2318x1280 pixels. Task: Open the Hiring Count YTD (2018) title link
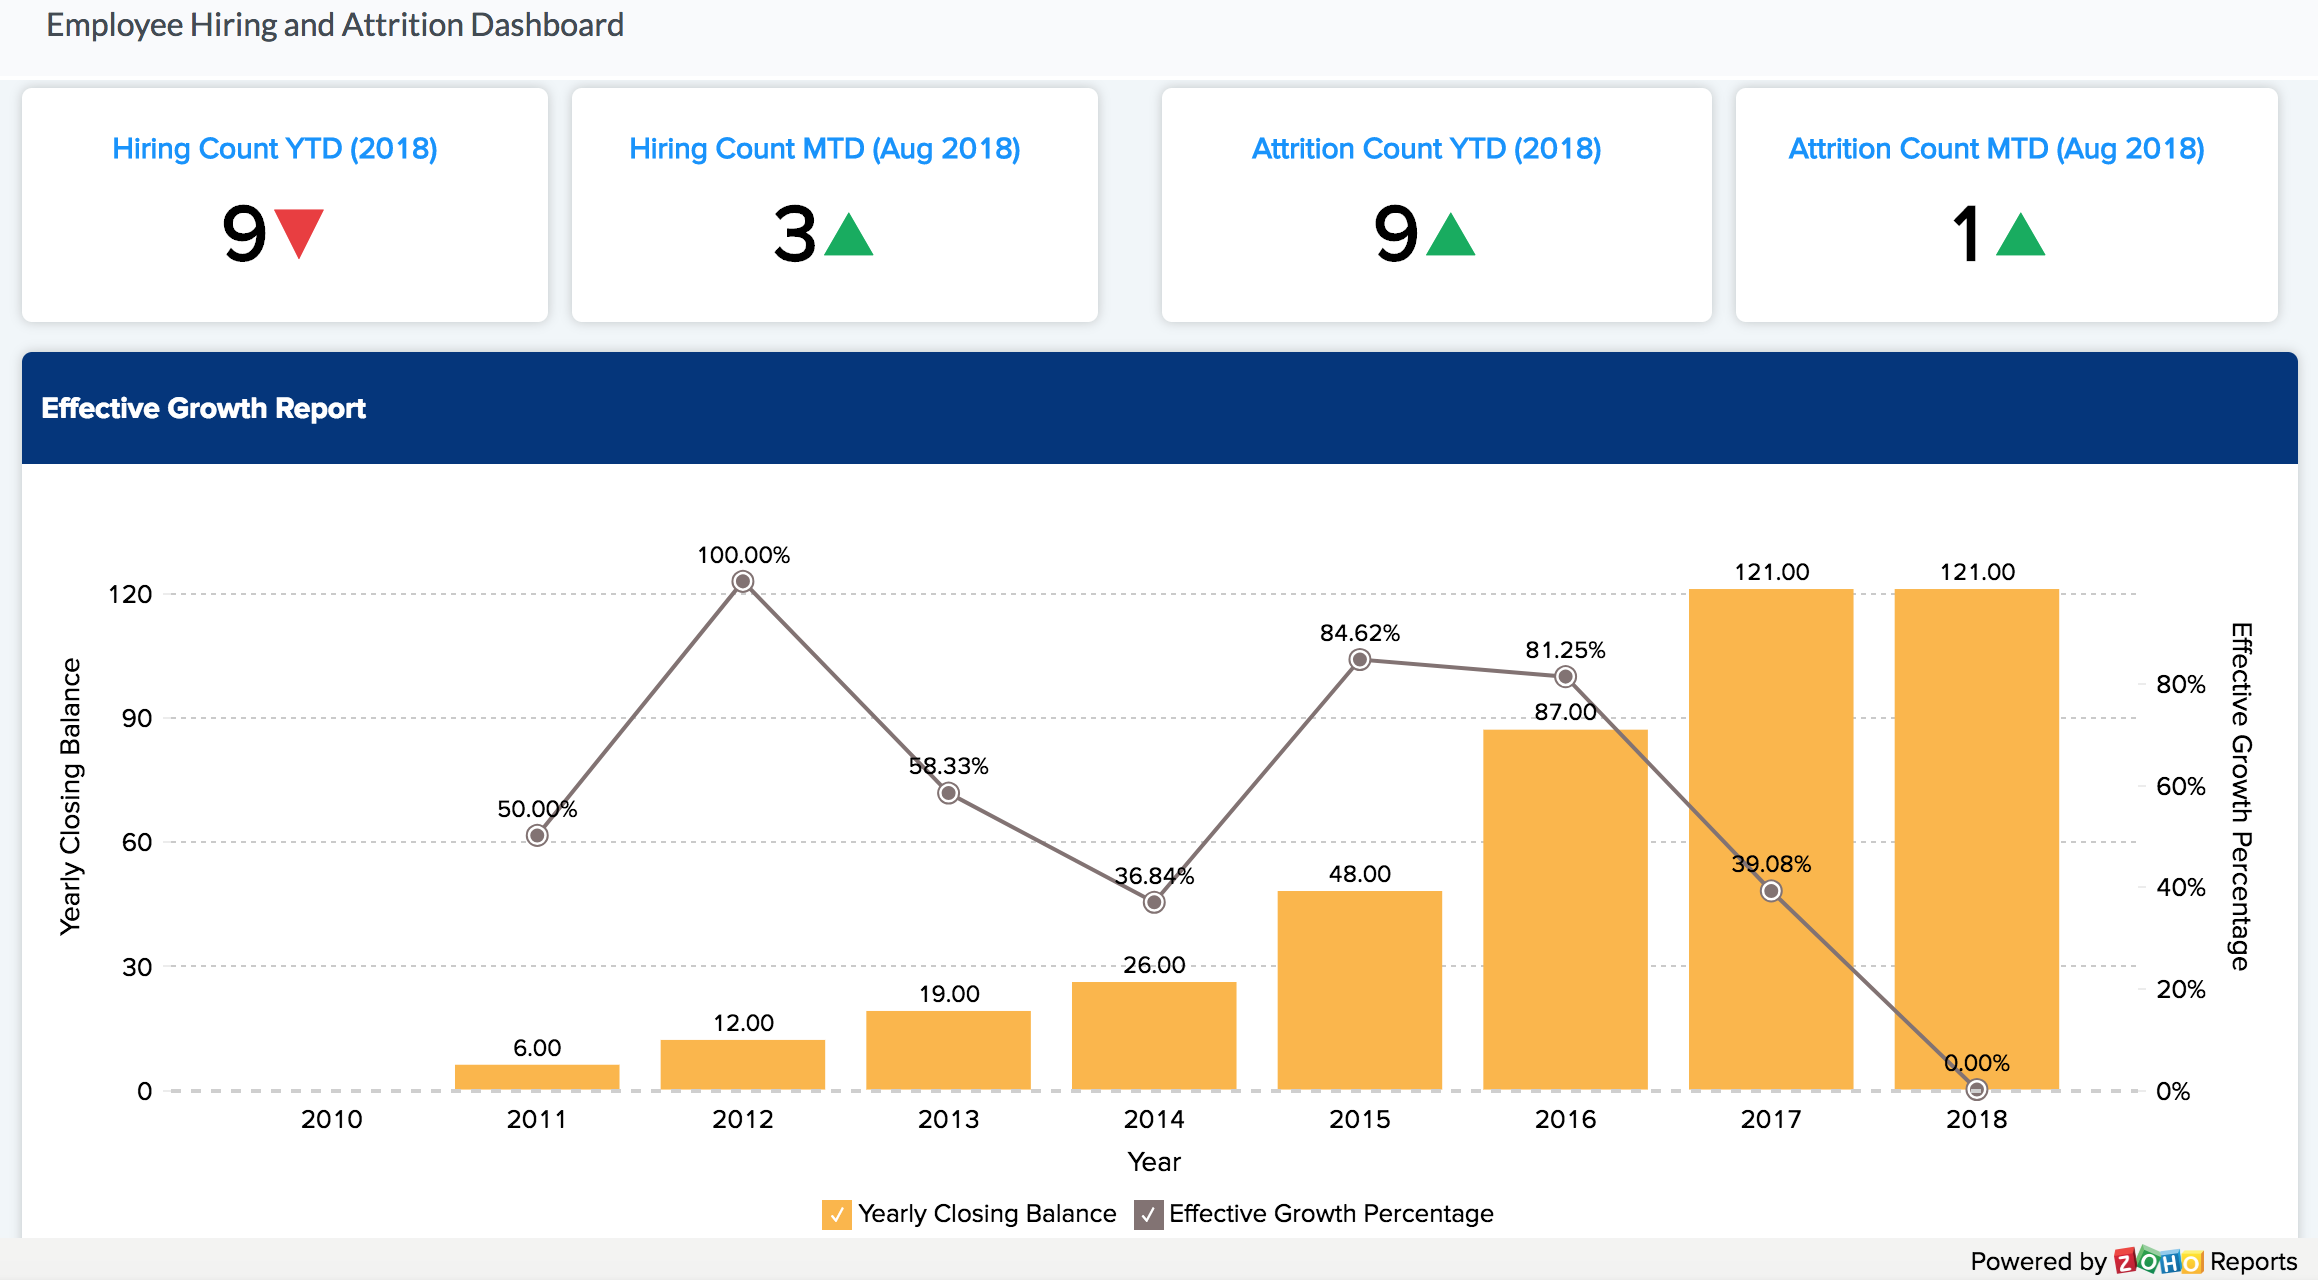pos(275,149)
